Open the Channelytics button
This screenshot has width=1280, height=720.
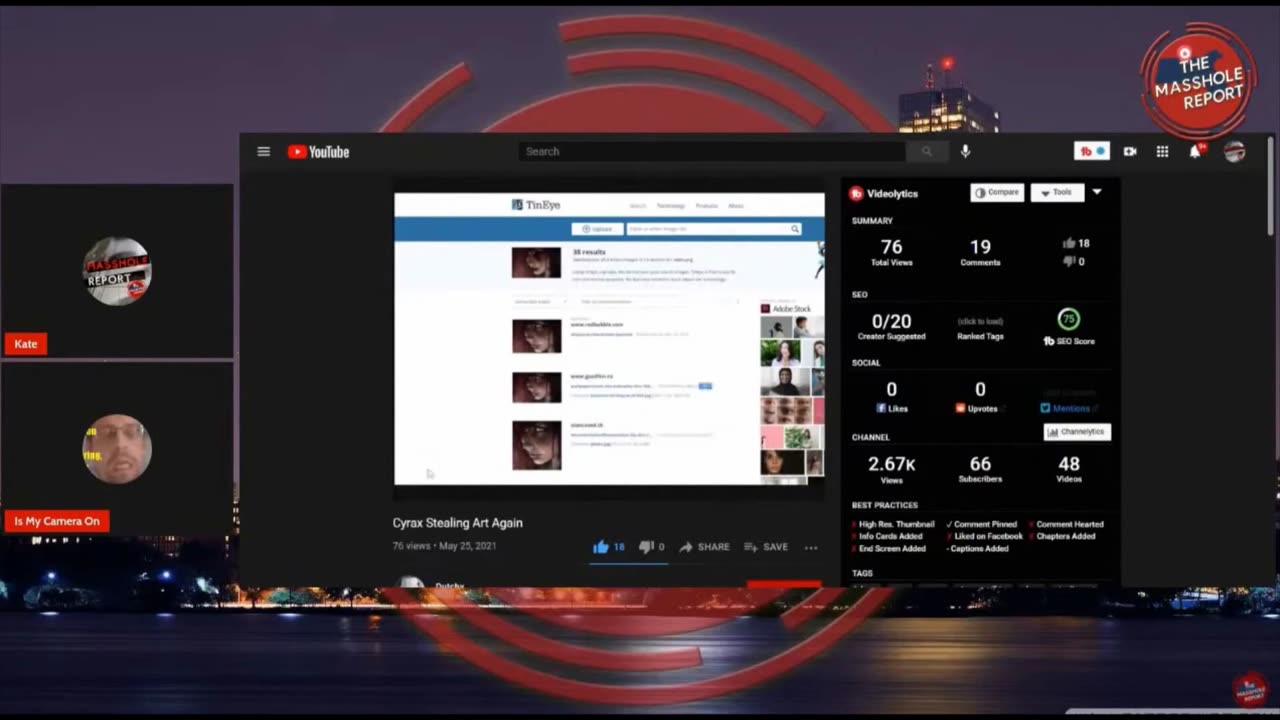tap(1077, 432)
